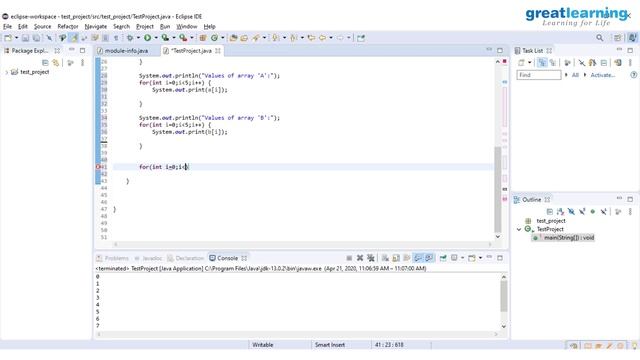Switch to the Declaration tab
640x360 pixels.
click(185, 258)
